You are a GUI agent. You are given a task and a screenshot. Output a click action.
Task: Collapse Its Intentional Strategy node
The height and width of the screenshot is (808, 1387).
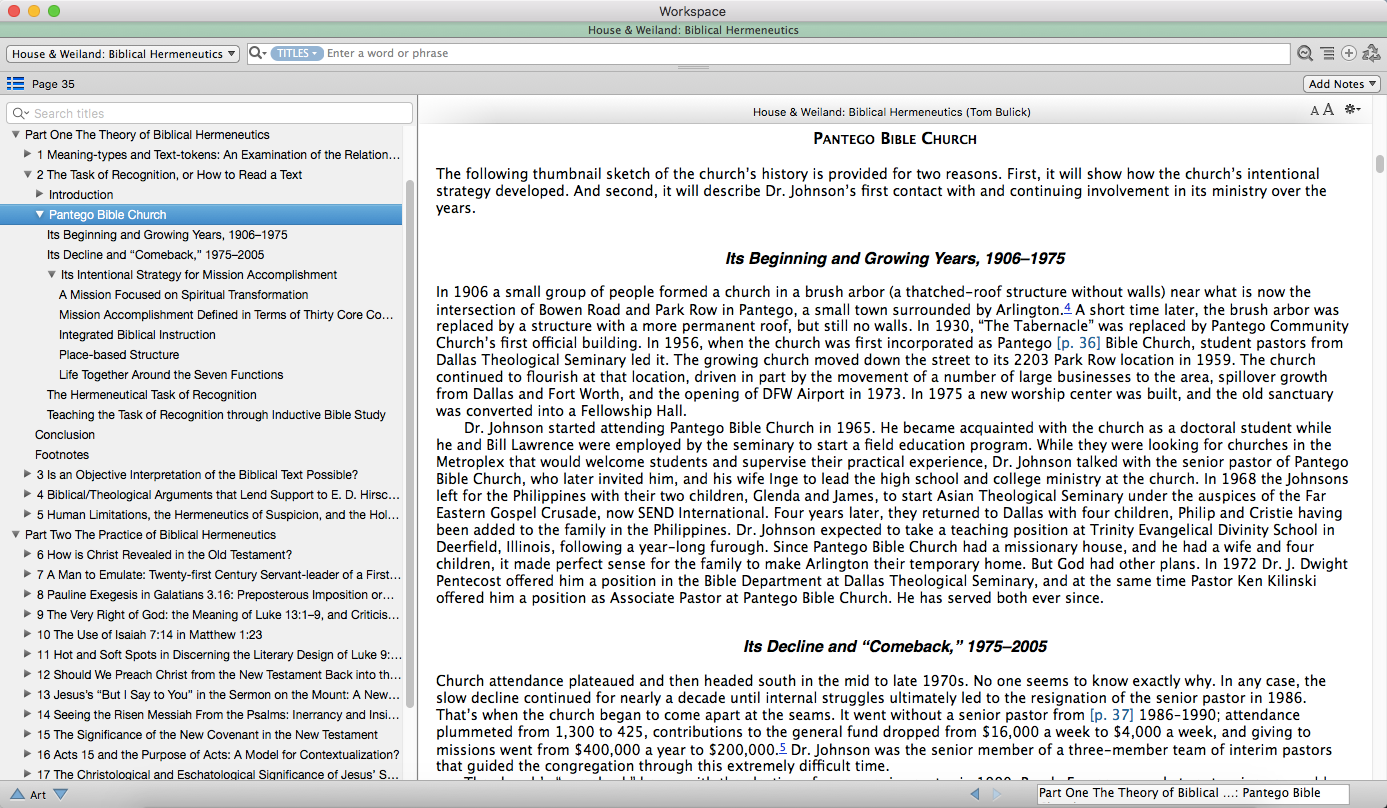(x=52, y=275)
